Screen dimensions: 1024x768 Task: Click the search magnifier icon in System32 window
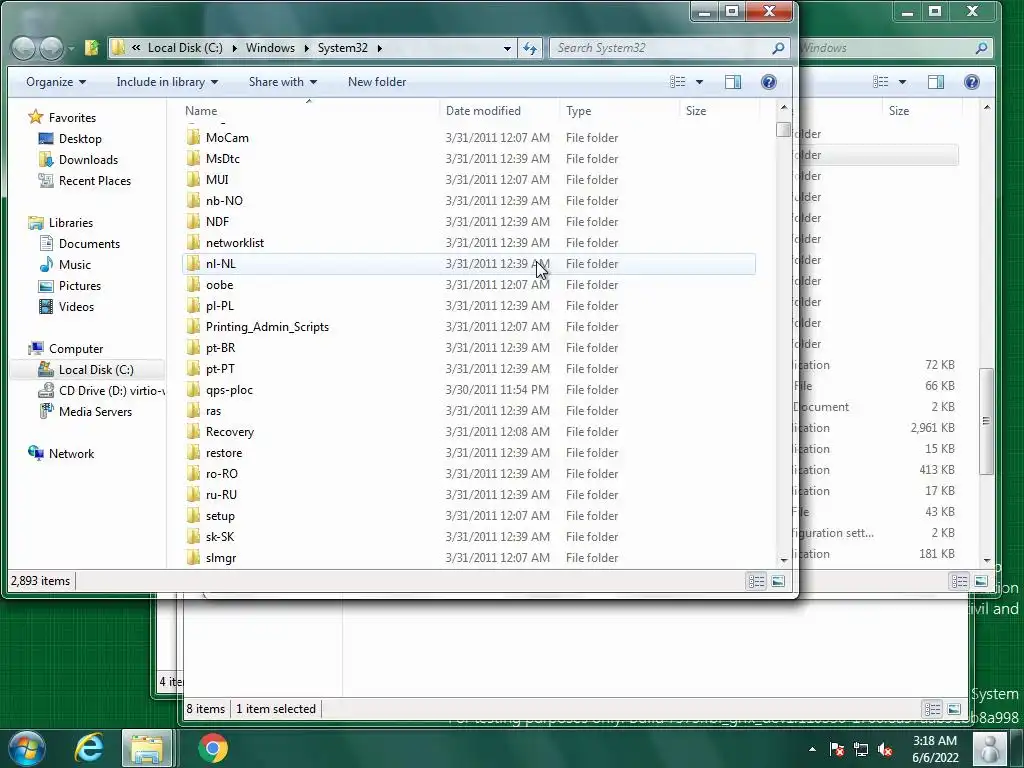point(778,48)
